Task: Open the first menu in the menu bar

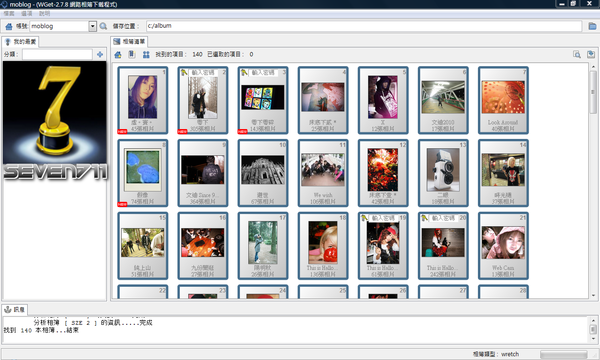Action: (9, 13)
